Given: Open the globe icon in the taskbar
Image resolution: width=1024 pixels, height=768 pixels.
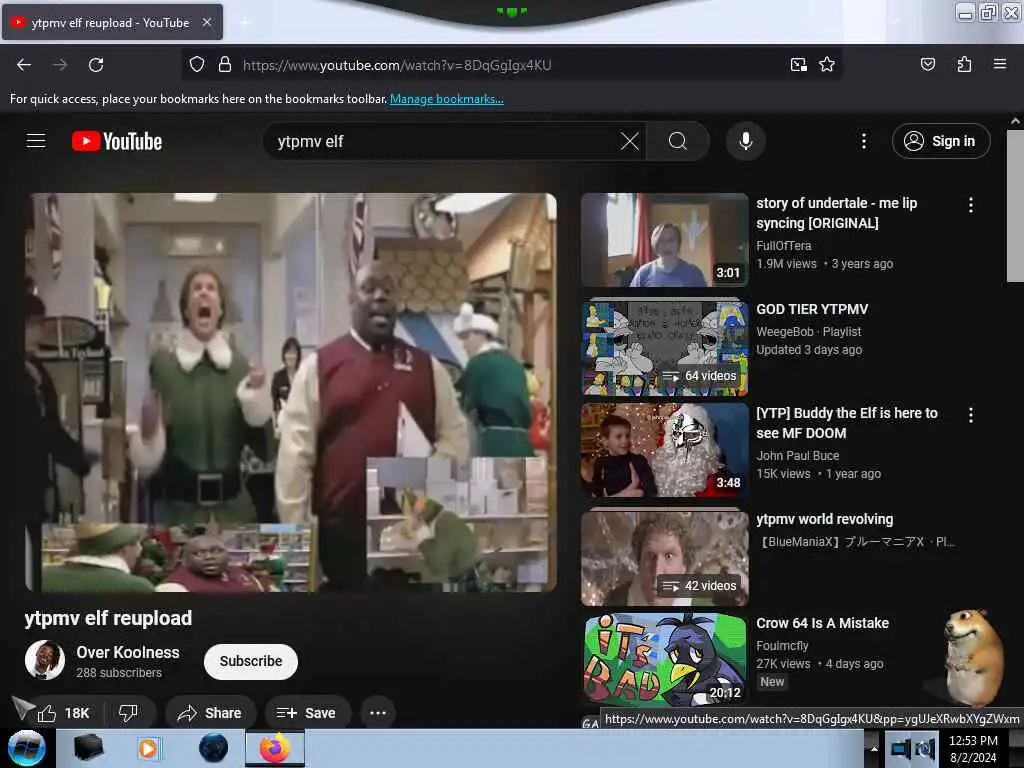Looking at the screenshot, I should (x=214, y=748).
